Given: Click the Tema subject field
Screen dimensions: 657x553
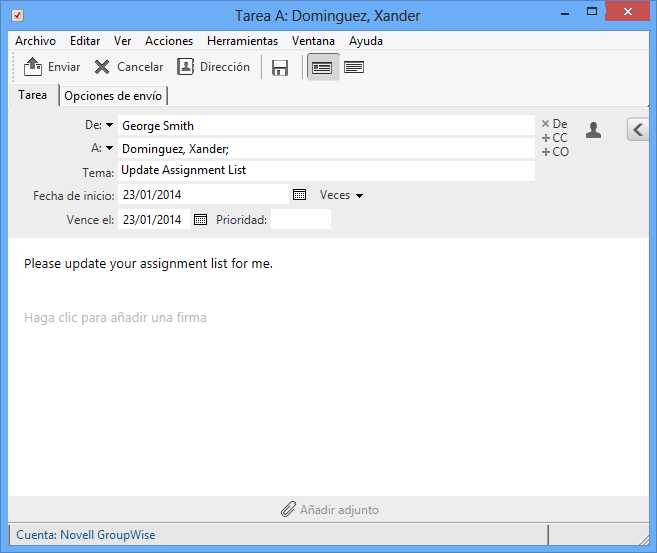Looking at the screenshot, I should (326, 171).
